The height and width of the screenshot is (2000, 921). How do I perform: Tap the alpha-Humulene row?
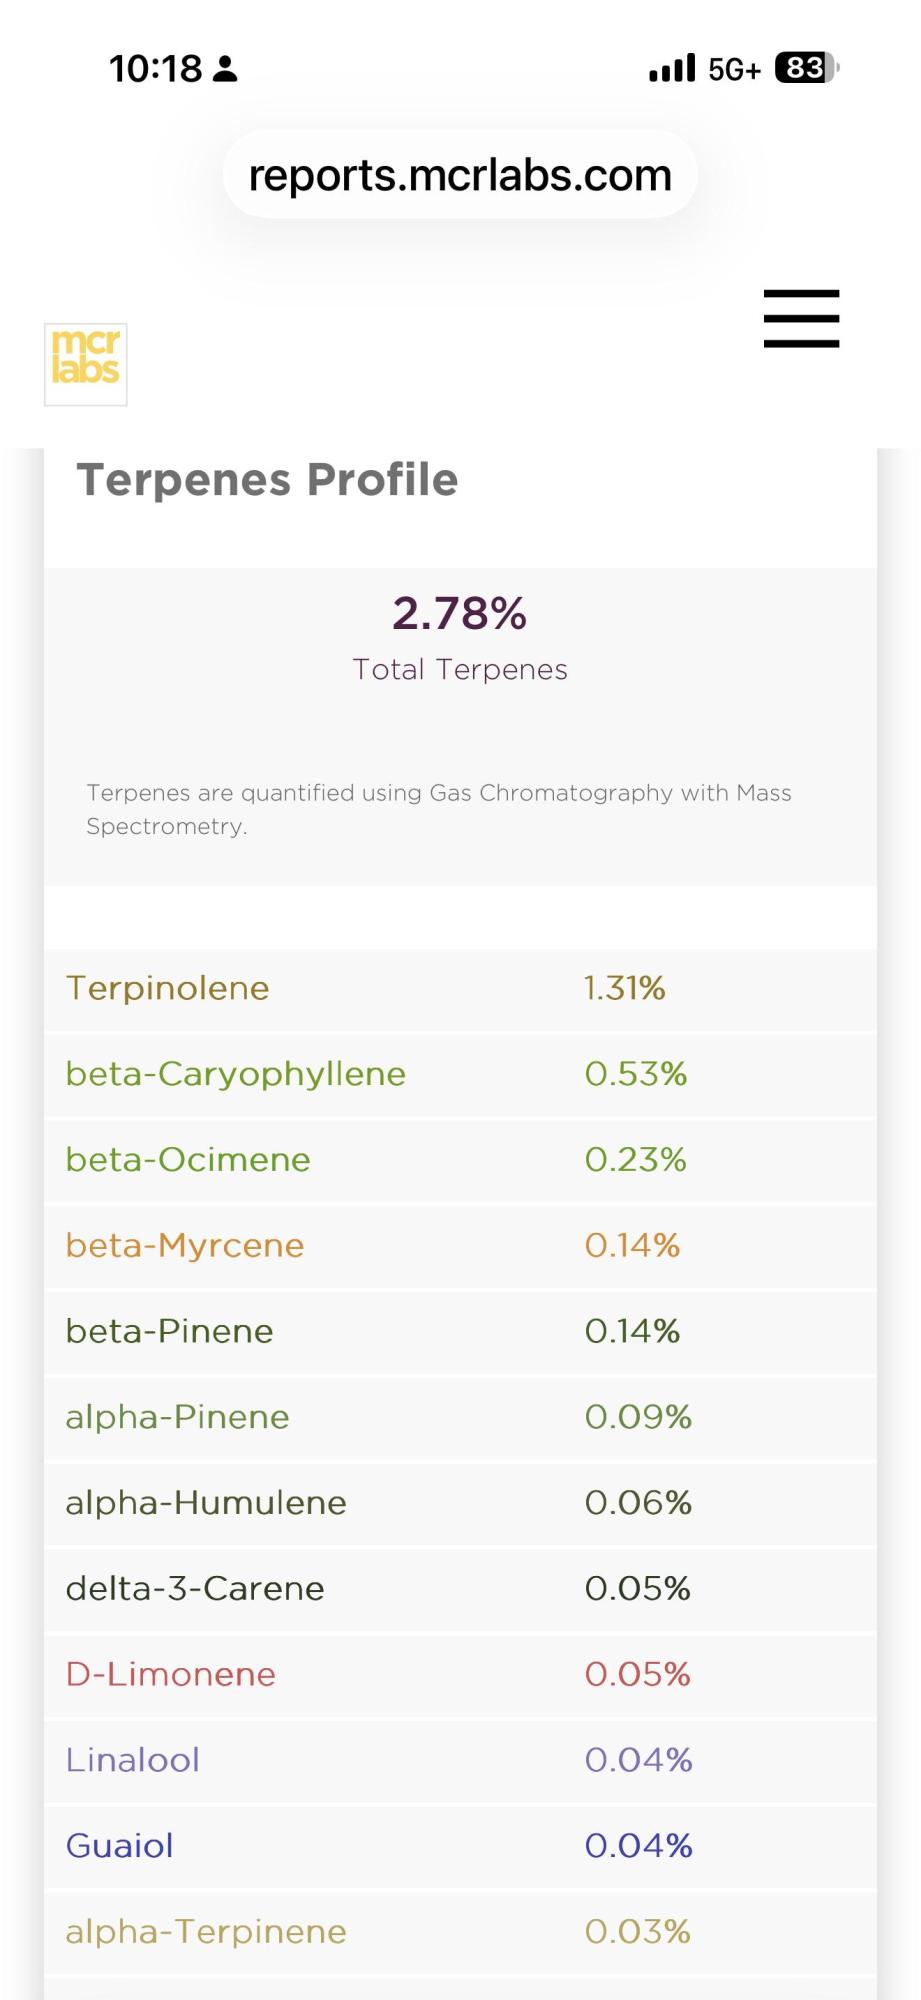(x=460, y=1503)
